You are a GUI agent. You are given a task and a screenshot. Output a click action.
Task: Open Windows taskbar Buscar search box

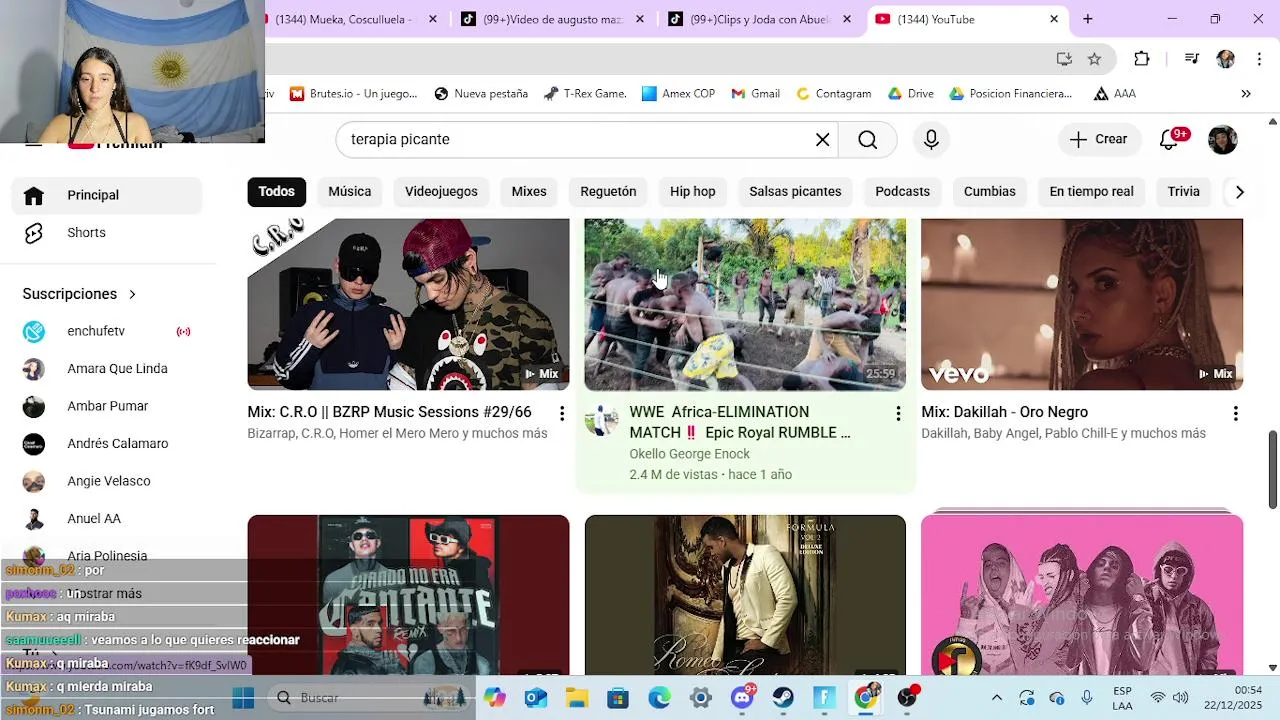pyautogui.click(x=370, y=697)
